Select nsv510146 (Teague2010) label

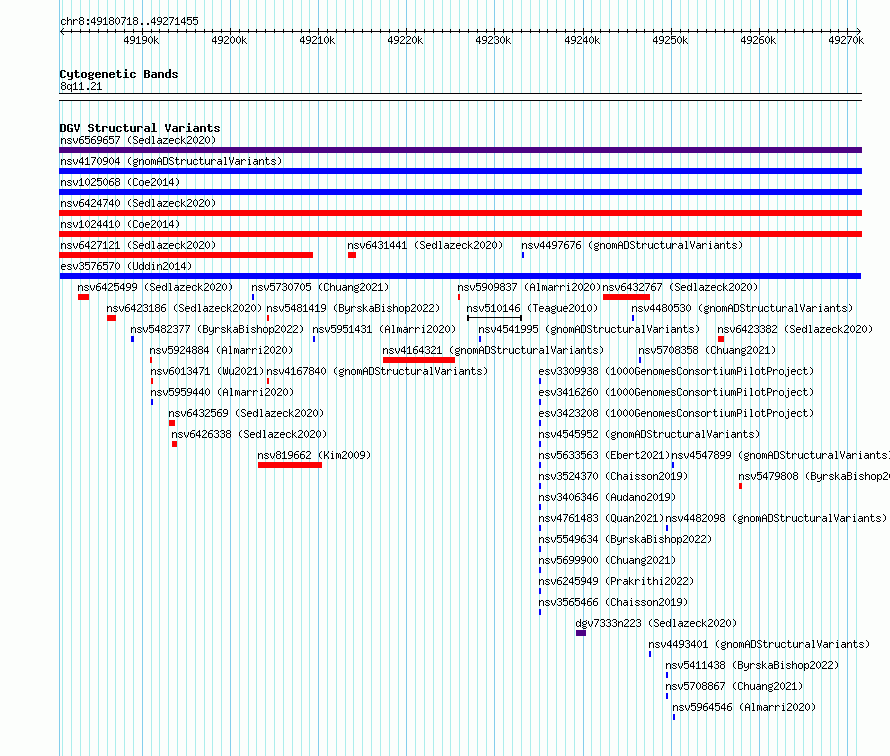point(532,308)
